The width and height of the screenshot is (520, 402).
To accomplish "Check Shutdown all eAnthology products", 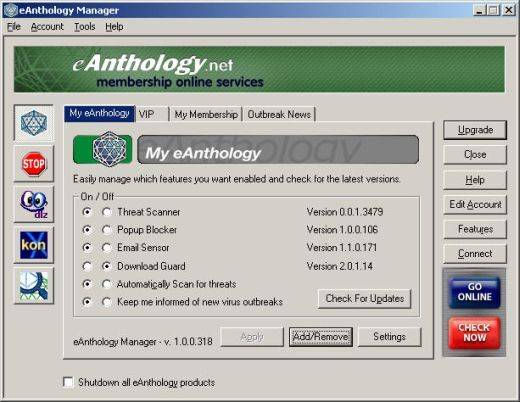I will (68, 382).
